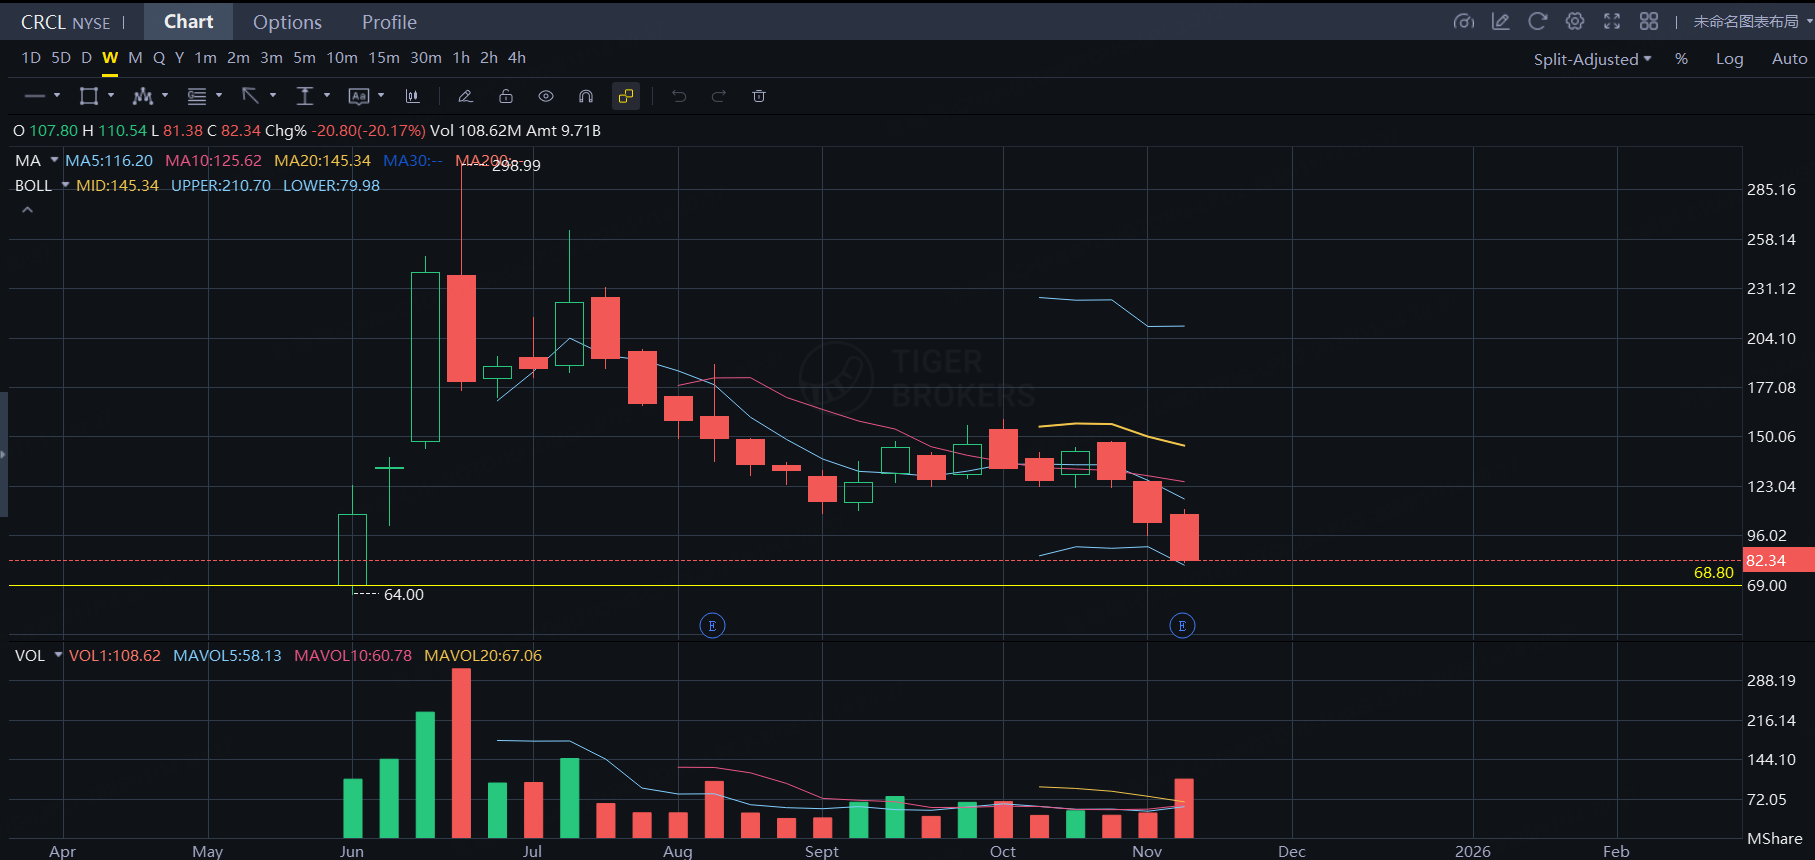This screenshot has width=1815, height=860.
Task: Expand the VOL indicator dropdown arrow
Action: [x=58, y=655]
